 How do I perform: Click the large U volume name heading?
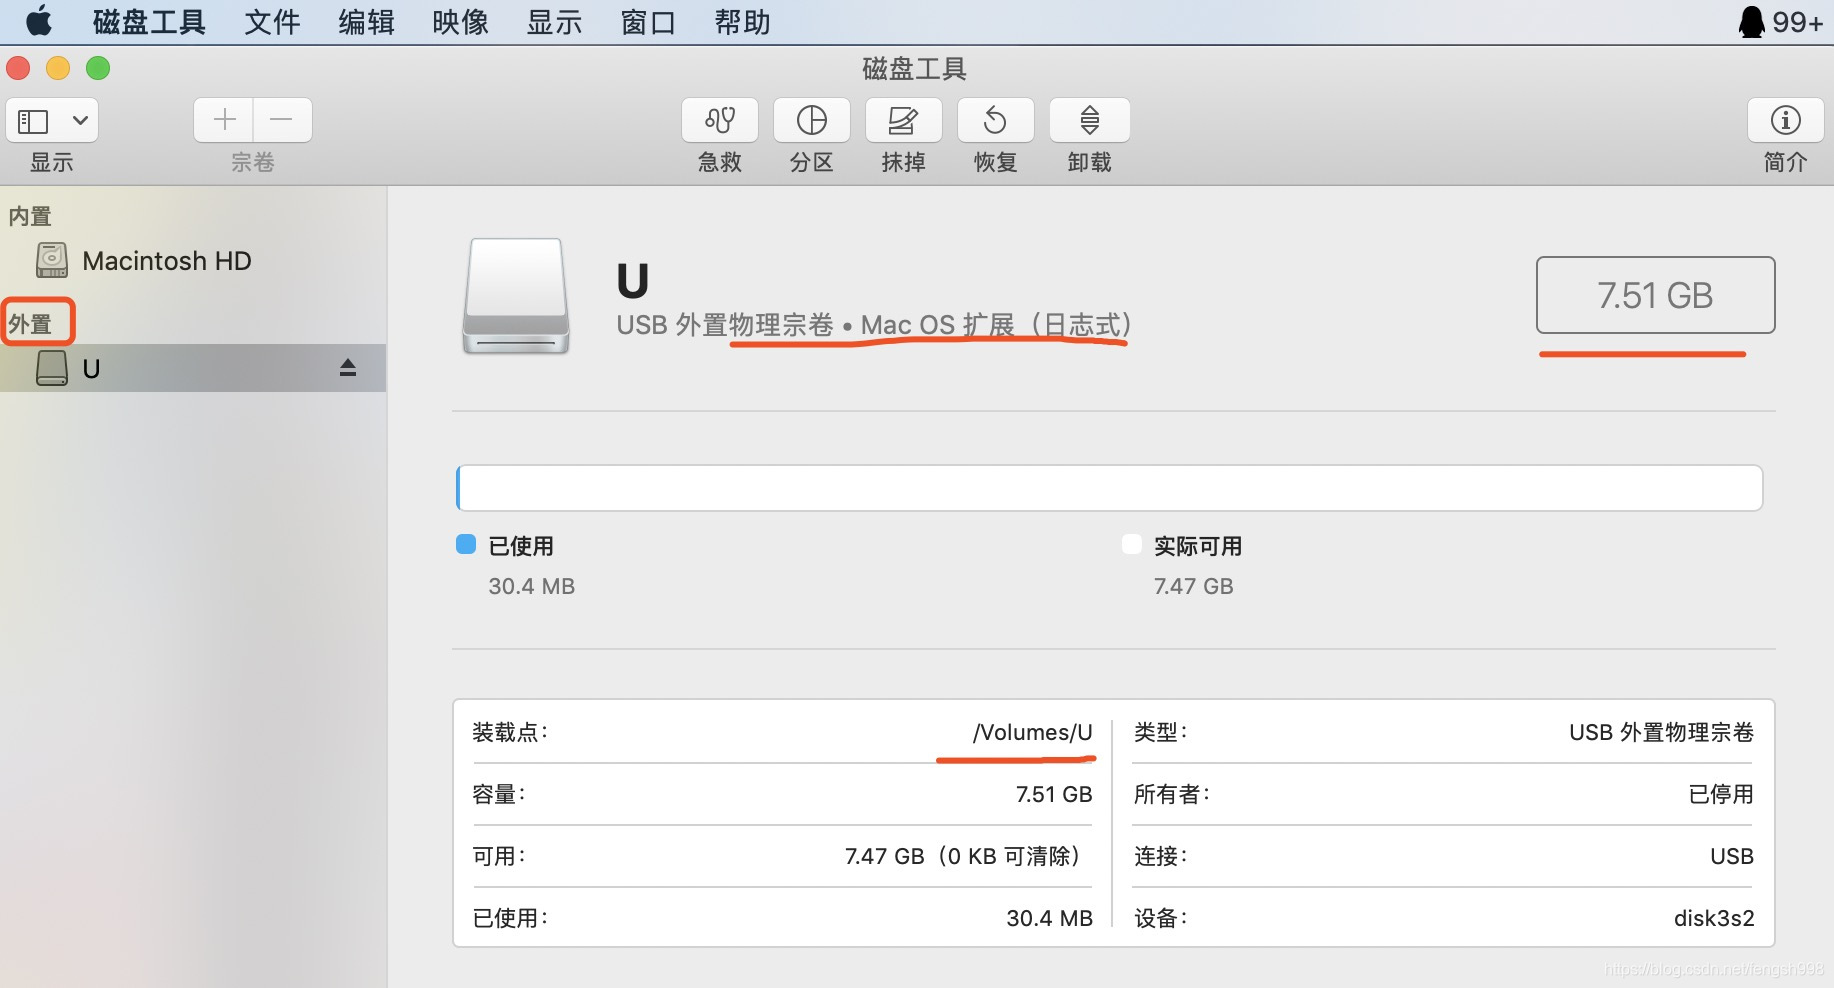pos(633,281)
